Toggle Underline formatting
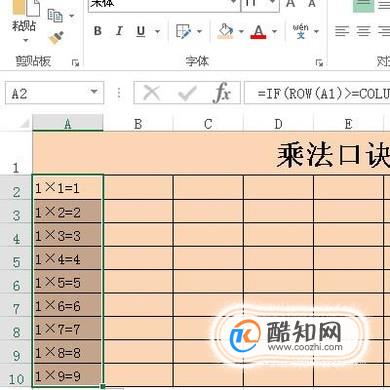The height and width of the screenshot is (390, 390). tap(141, 31)
